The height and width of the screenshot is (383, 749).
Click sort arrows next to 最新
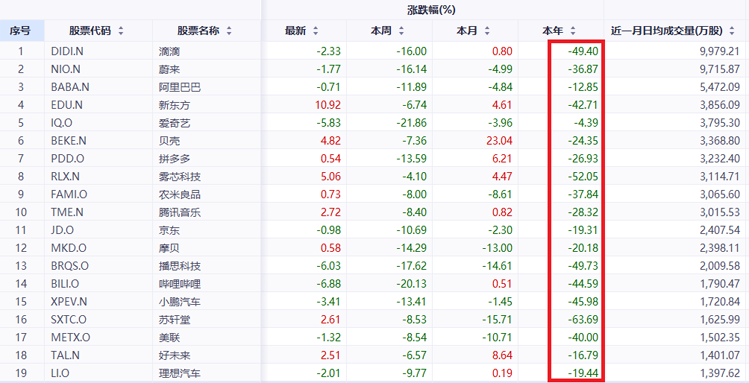click(x=315, y=31)
